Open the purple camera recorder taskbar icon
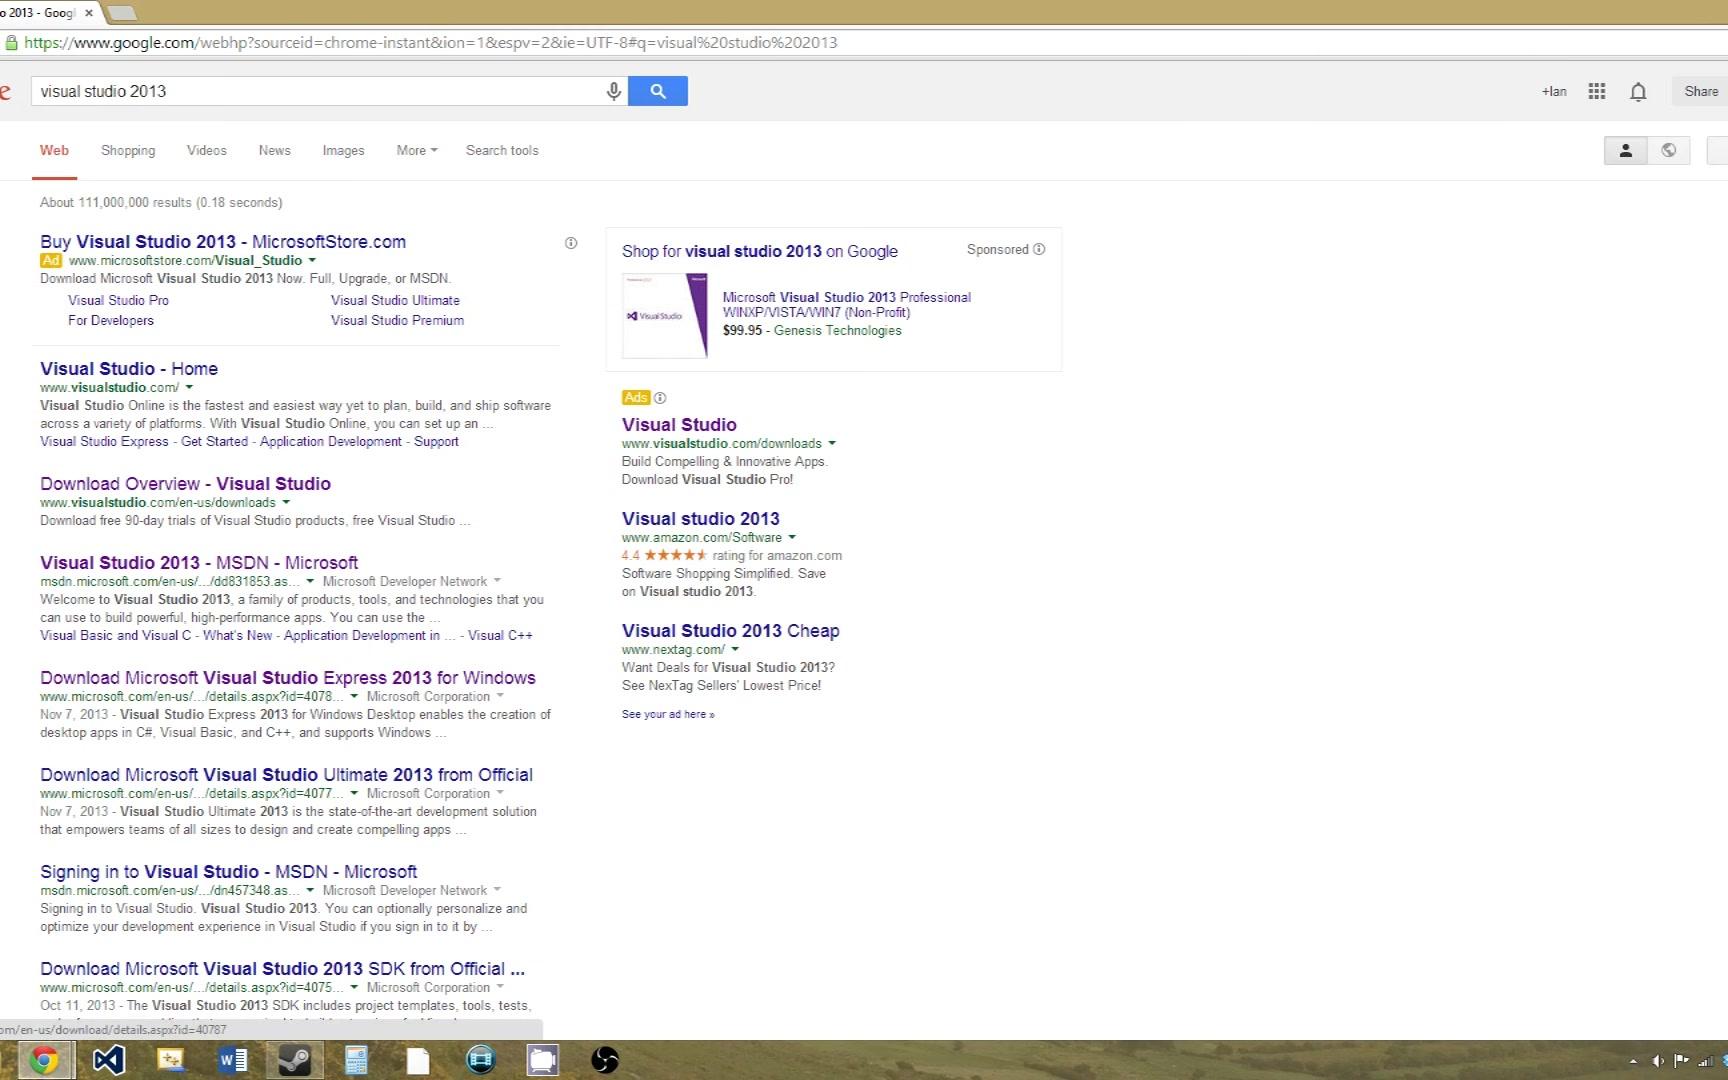The width and height of the screenshot is (1728, 1080). pyautogui.click(x=543, y=1060)
